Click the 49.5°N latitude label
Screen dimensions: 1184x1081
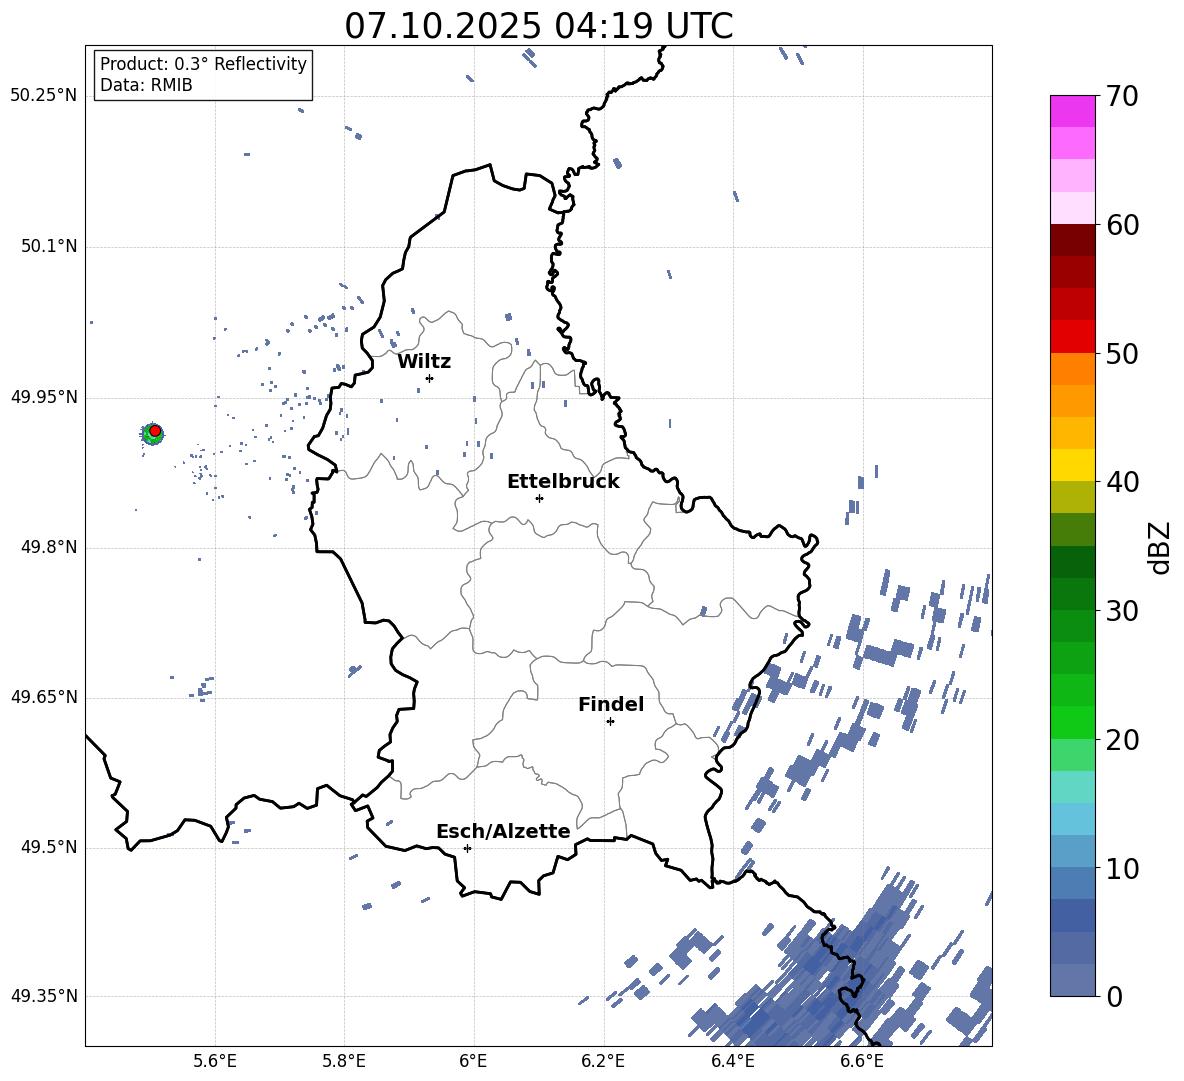click(48, 847)
